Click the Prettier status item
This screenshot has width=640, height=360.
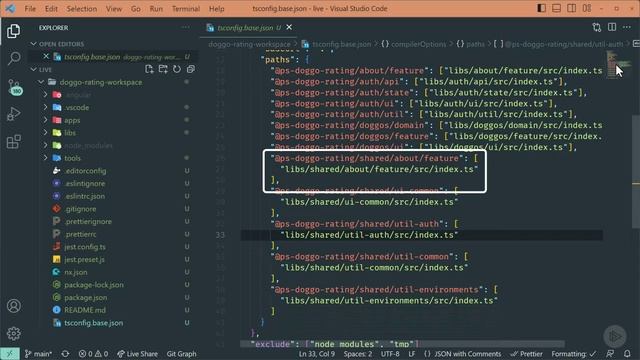tap(527, 354)
